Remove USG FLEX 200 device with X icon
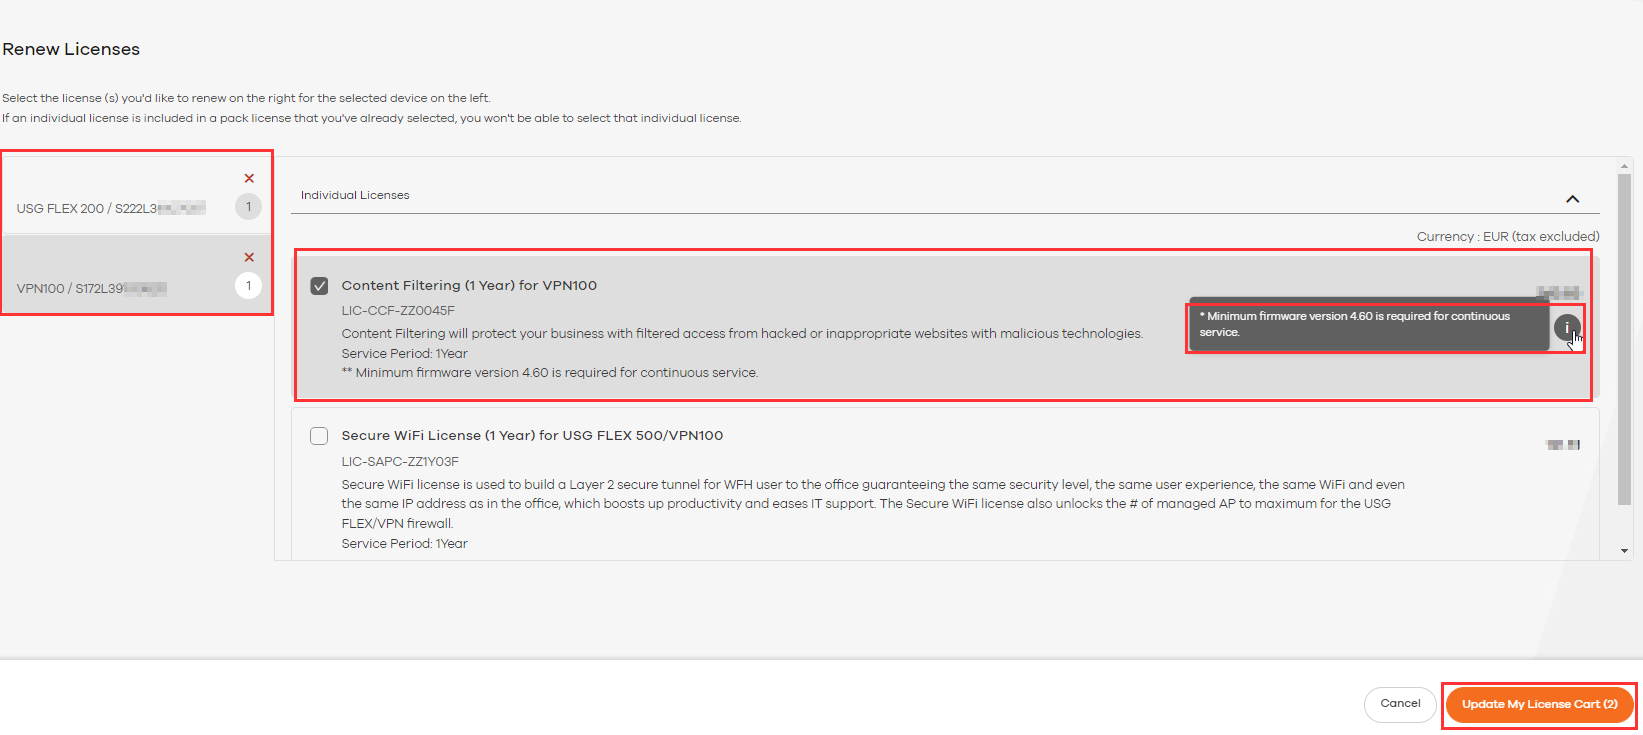 point(249,178)
